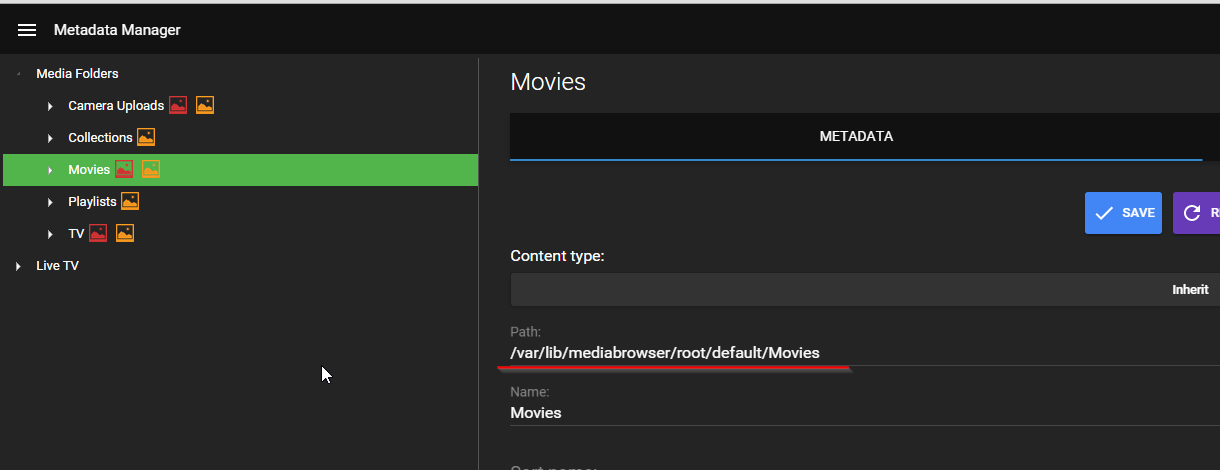Click red missing-image icon beside Camera Uploads
Screen dimensions: 1220x470
178,105
